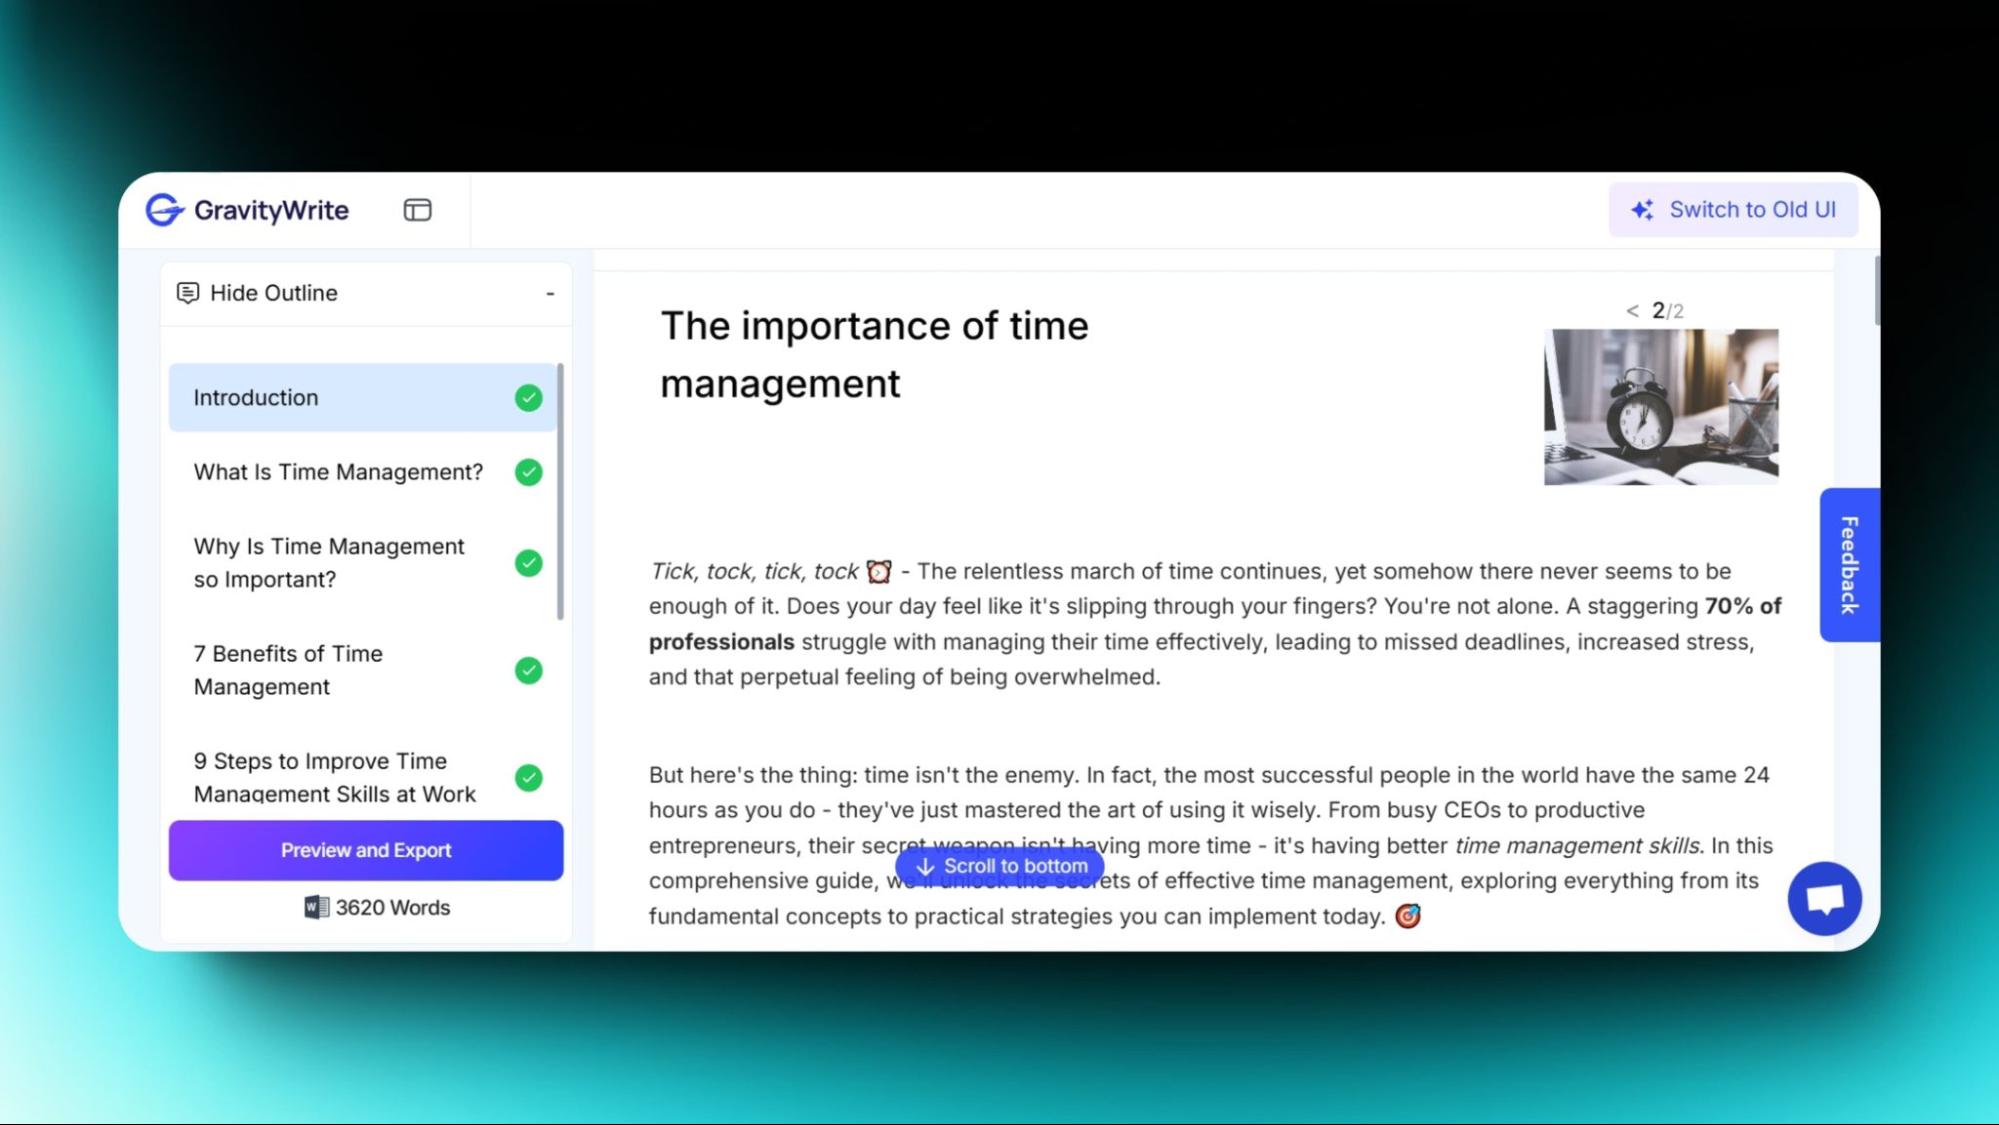Click Preview and Export button
This screenshot has height=1125, width=1999.
tap(365, 849)
